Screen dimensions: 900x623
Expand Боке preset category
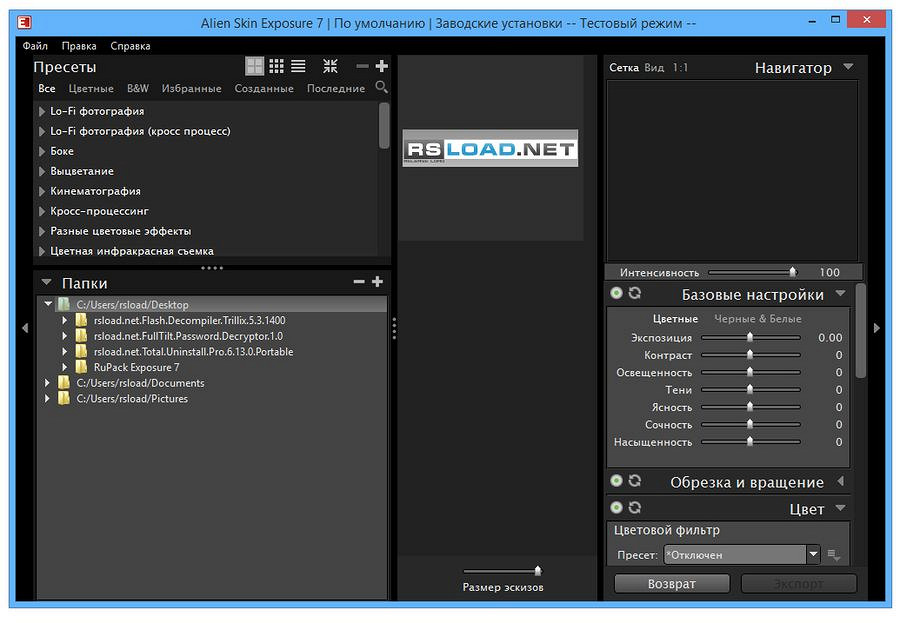[42, 152]
